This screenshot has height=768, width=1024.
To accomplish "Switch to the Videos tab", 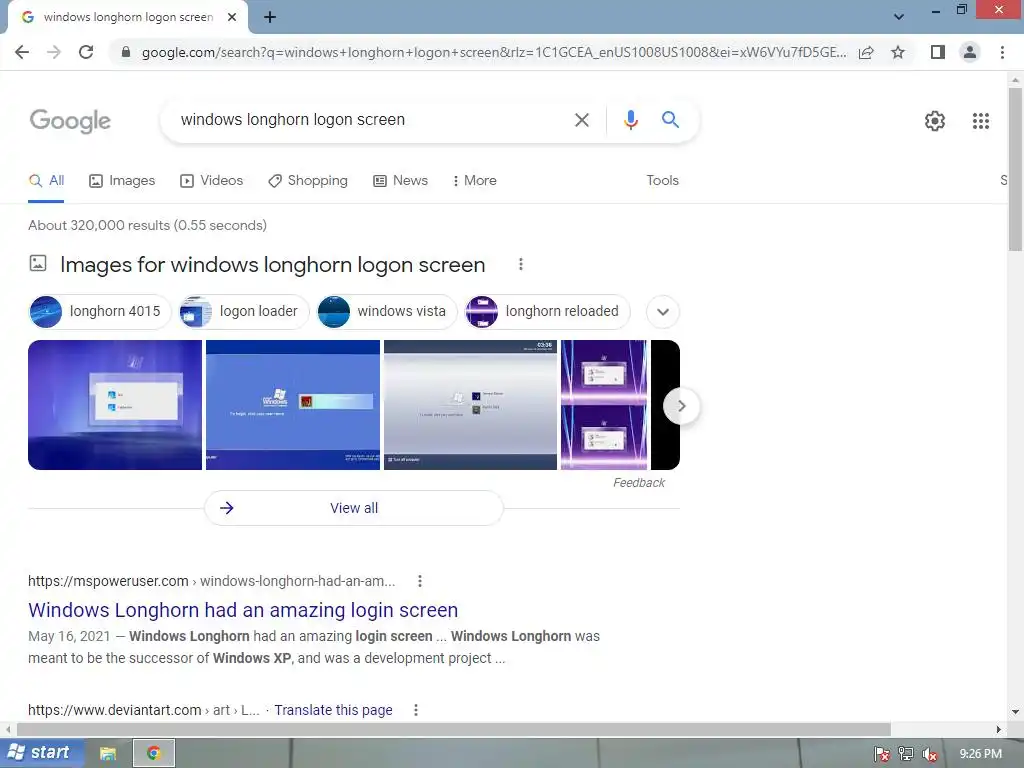I will [212, 181].
